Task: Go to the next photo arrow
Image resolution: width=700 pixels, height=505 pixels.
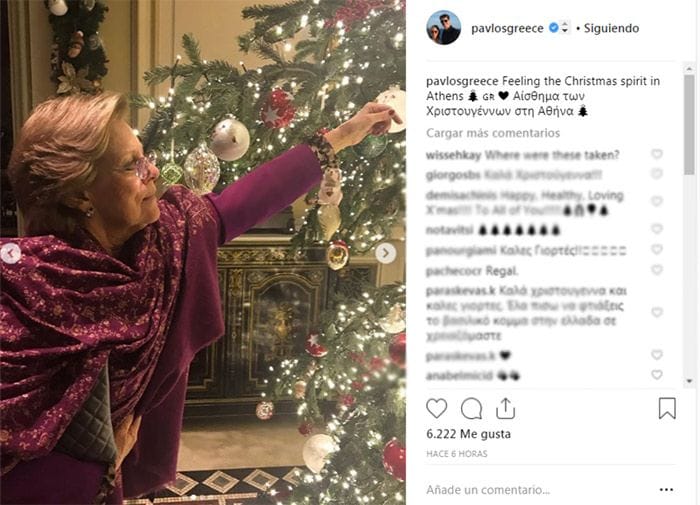Action: (386, 253)
